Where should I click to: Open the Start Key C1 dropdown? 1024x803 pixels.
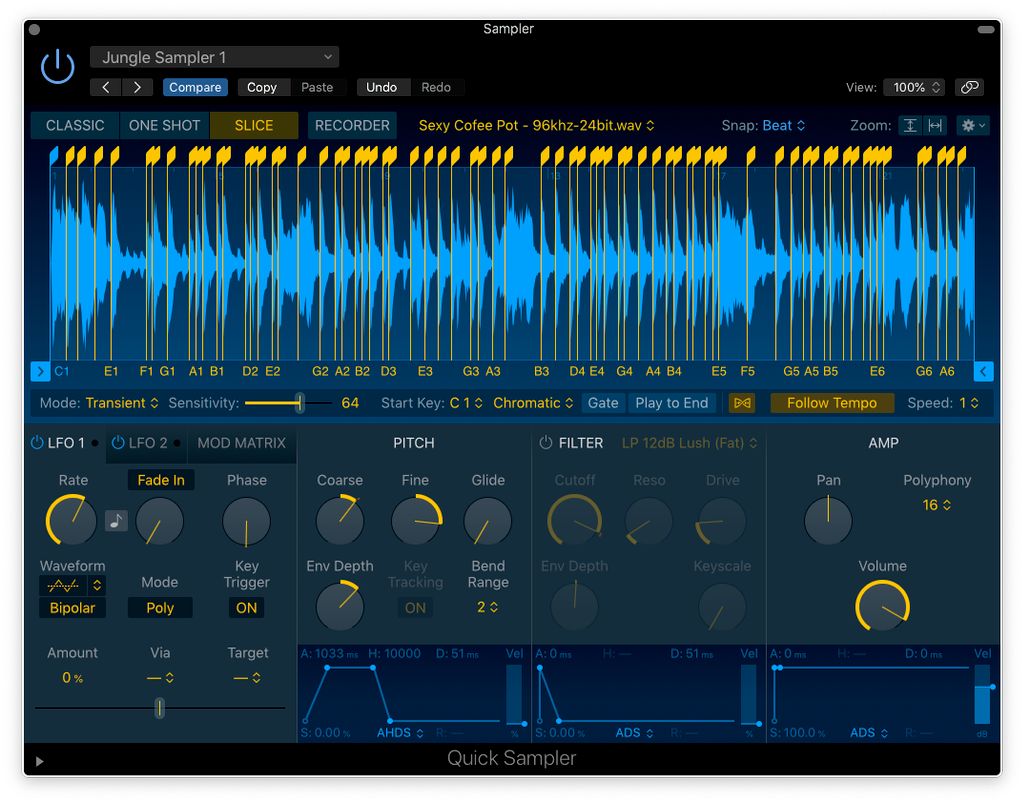click(x=466, y=403)
